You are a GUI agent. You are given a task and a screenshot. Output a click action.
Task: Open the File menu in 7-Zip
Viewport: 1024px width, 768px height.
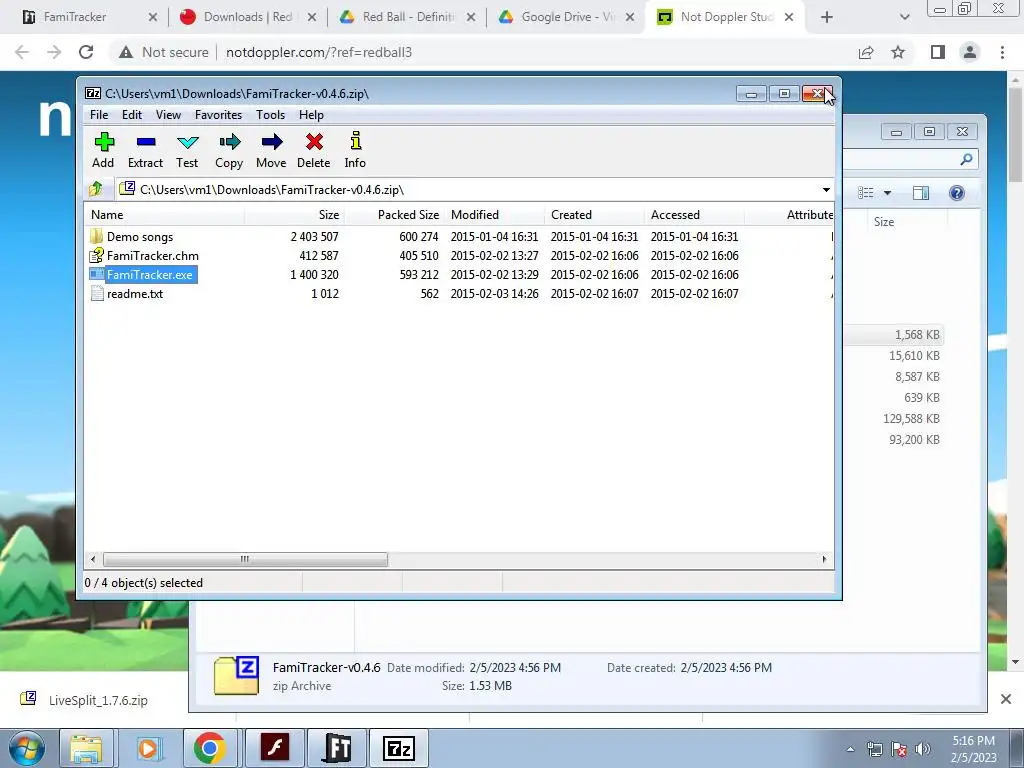click(99, 115)
